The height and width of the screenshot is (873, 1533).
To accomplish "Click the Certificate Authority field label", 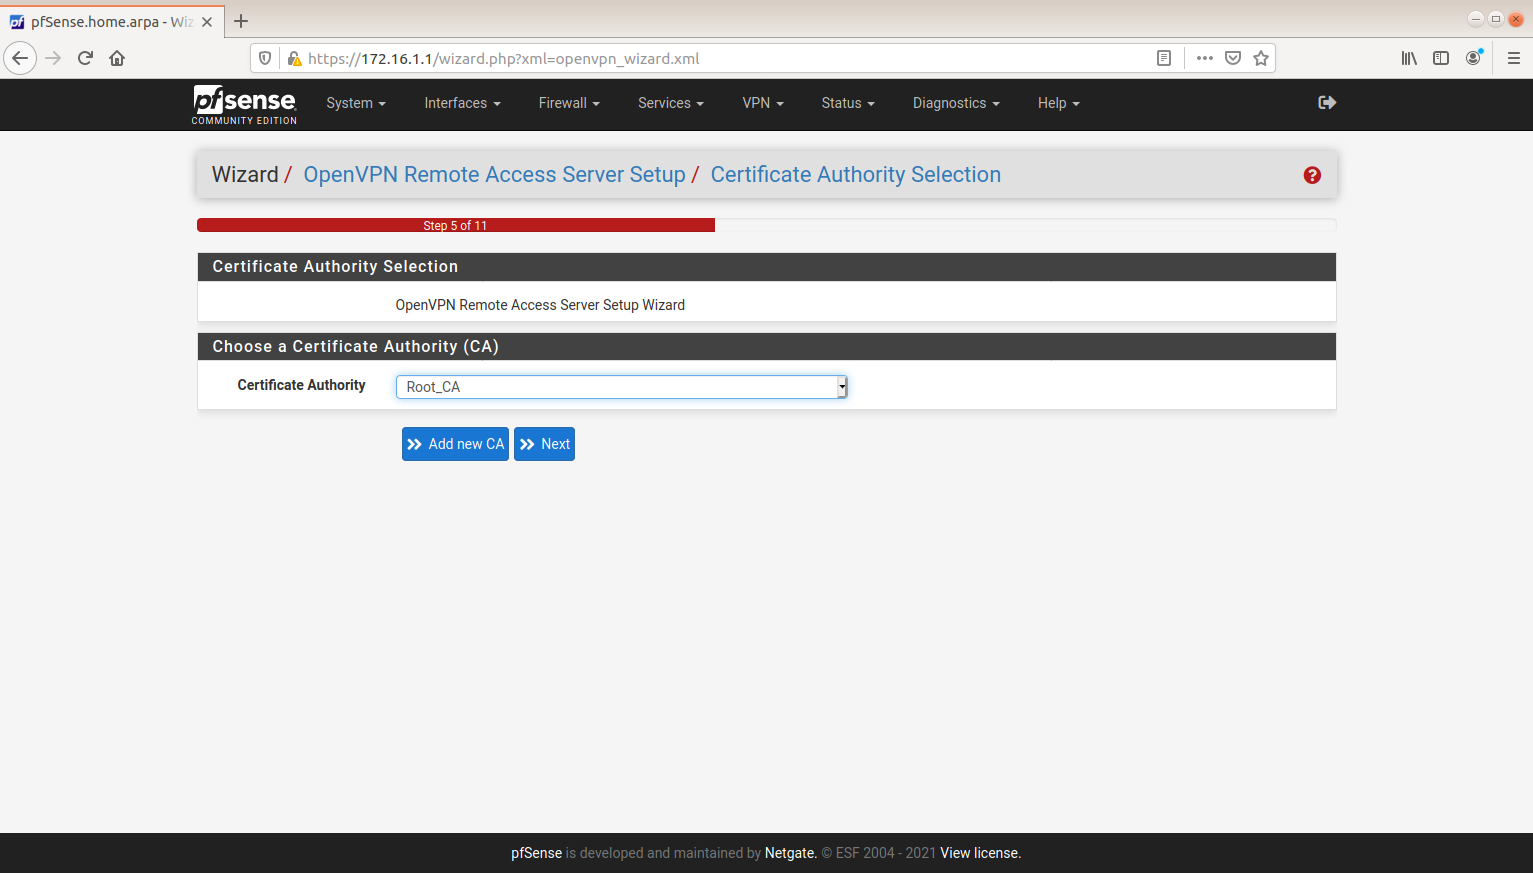I will click(301, 385).
